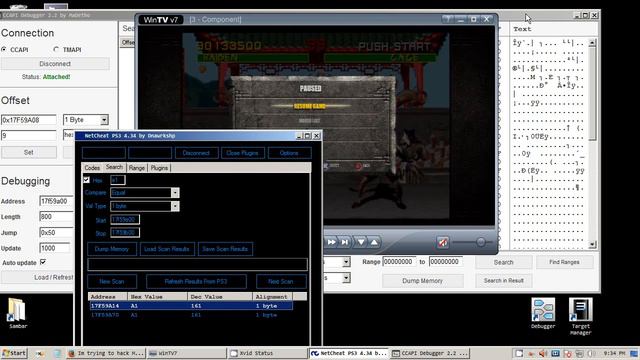Click the Range start field 00000000
The width and height of the screenshot is (640, 360).
coord(399,262)
